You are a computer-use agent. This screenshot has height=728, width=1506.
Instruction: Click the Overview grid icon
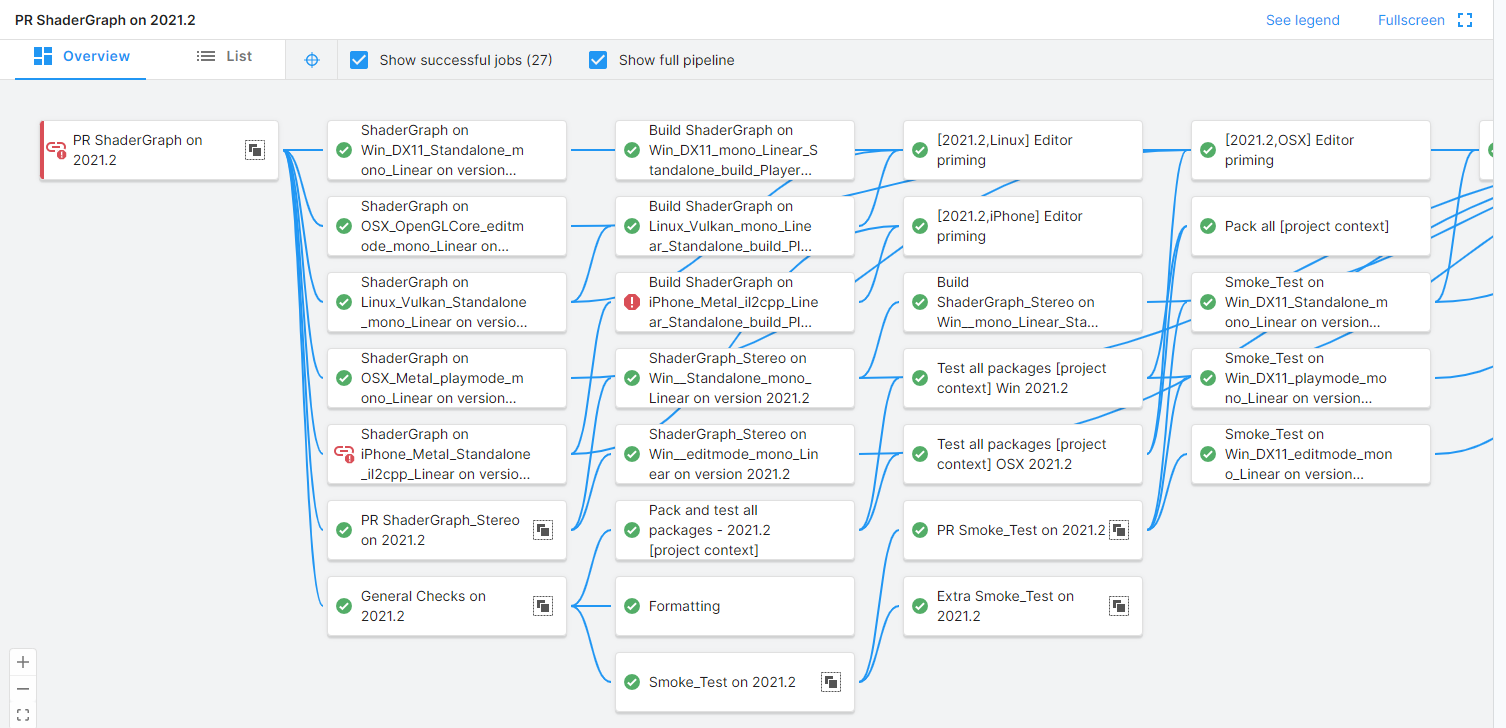[x=43, y=56]
